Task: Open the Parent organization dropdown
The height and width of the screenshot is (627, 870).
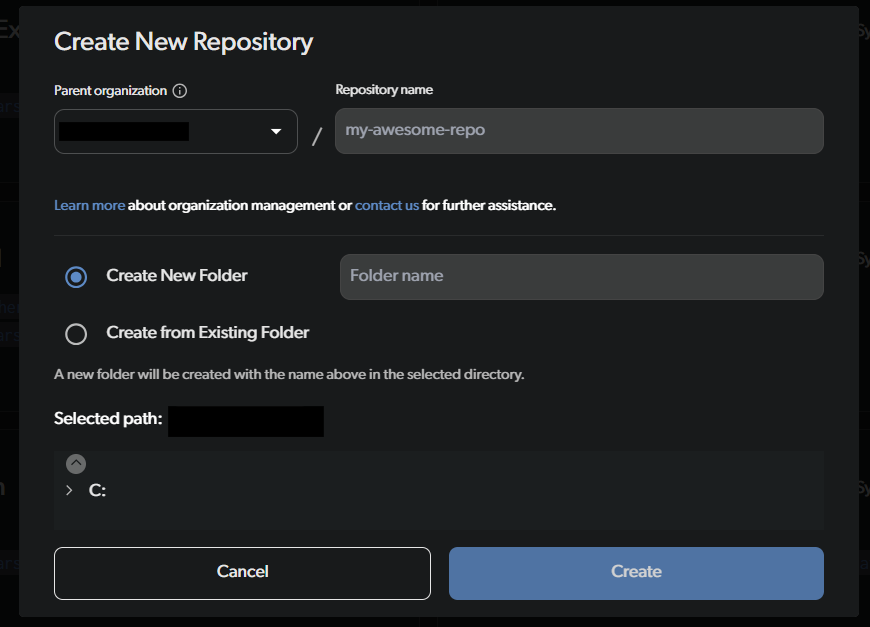Action: [x=175, y=131]
